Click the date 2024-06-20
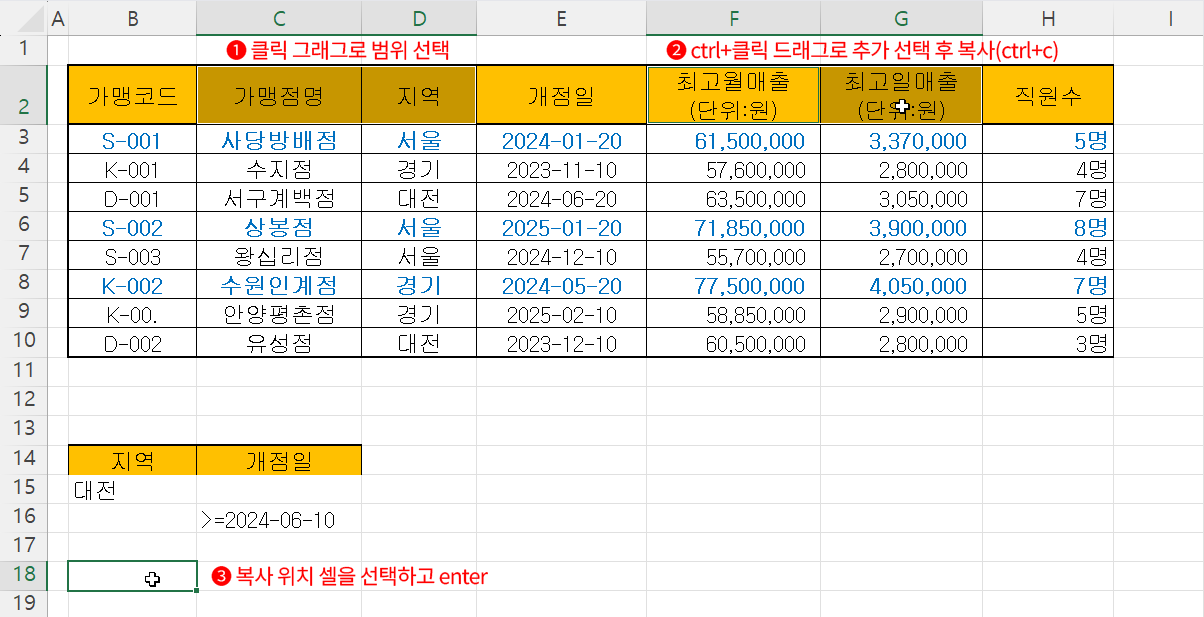The width and height of the screenshot is (1204, 617). [x=562, y=198]
